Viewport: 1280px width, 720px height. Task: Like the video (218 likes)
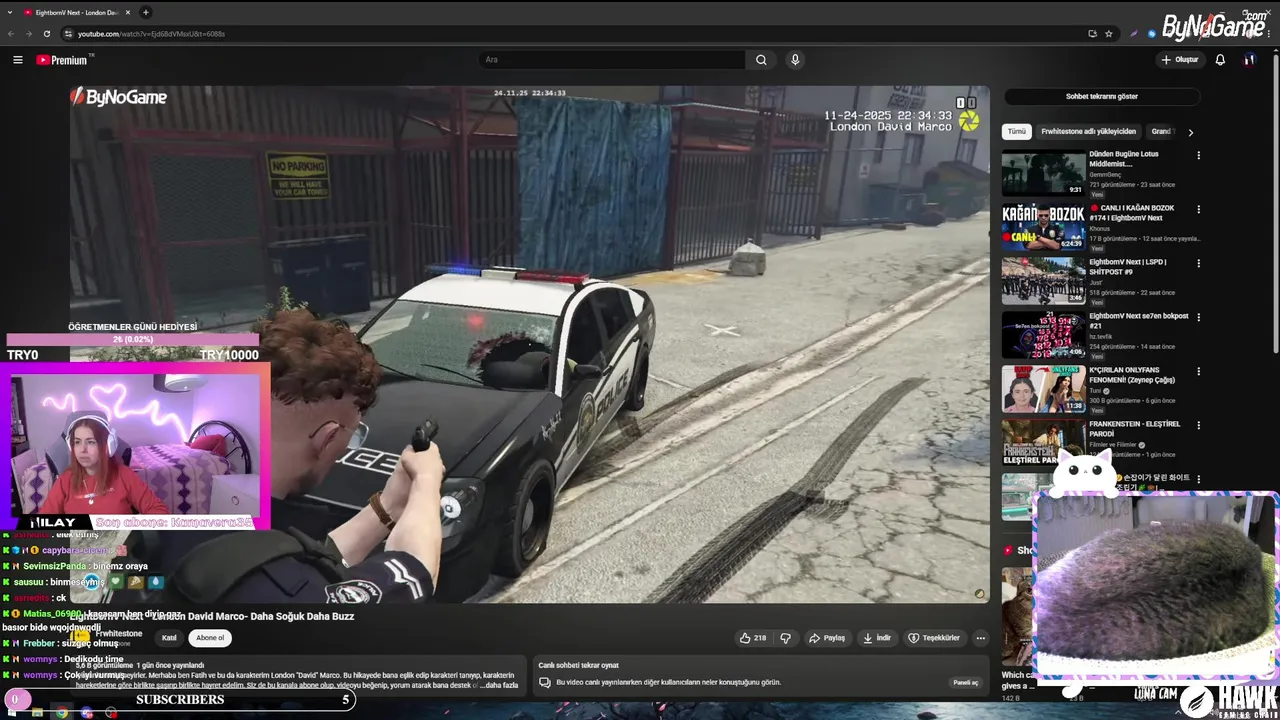[x=752, y=638]
